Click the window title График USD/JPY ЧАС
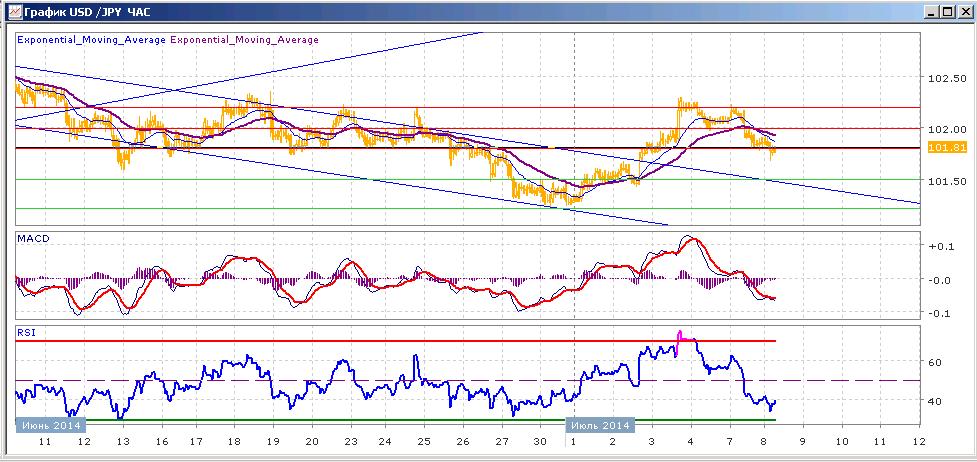The height and width of the screenshot is (462, 977). click(87, 12)
